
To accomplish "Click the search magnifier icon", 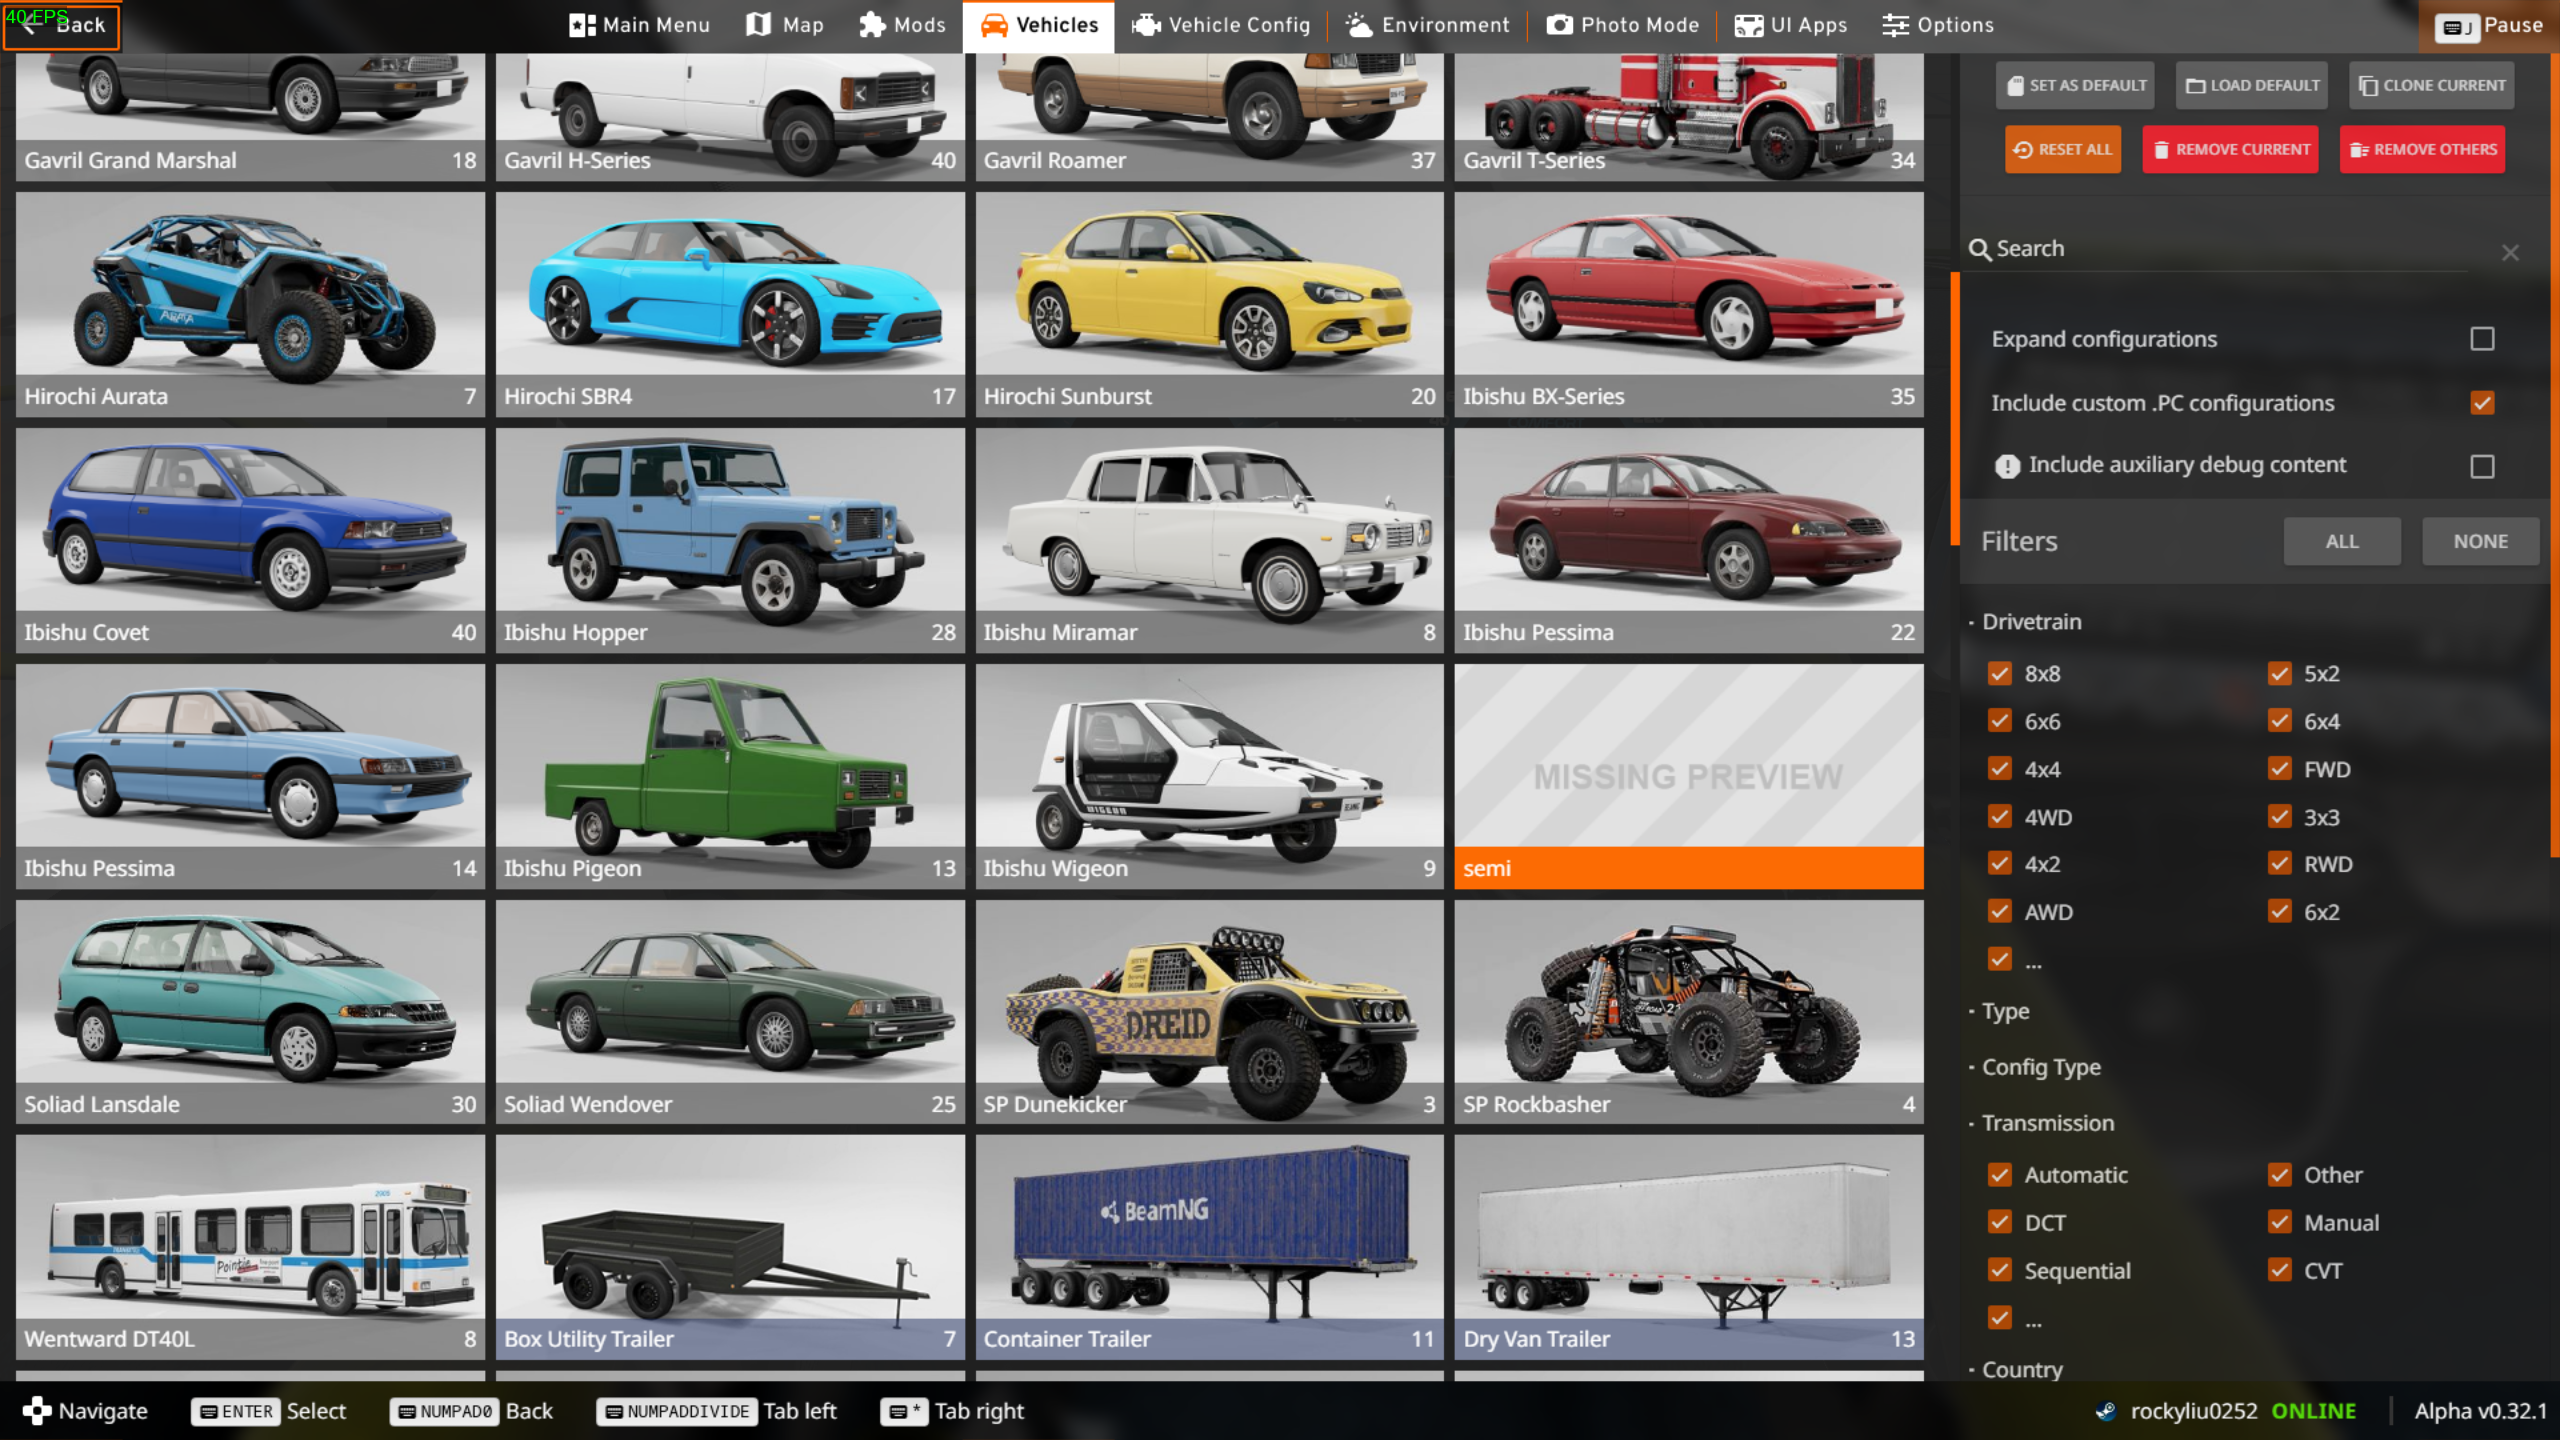I will [1979, 249].
